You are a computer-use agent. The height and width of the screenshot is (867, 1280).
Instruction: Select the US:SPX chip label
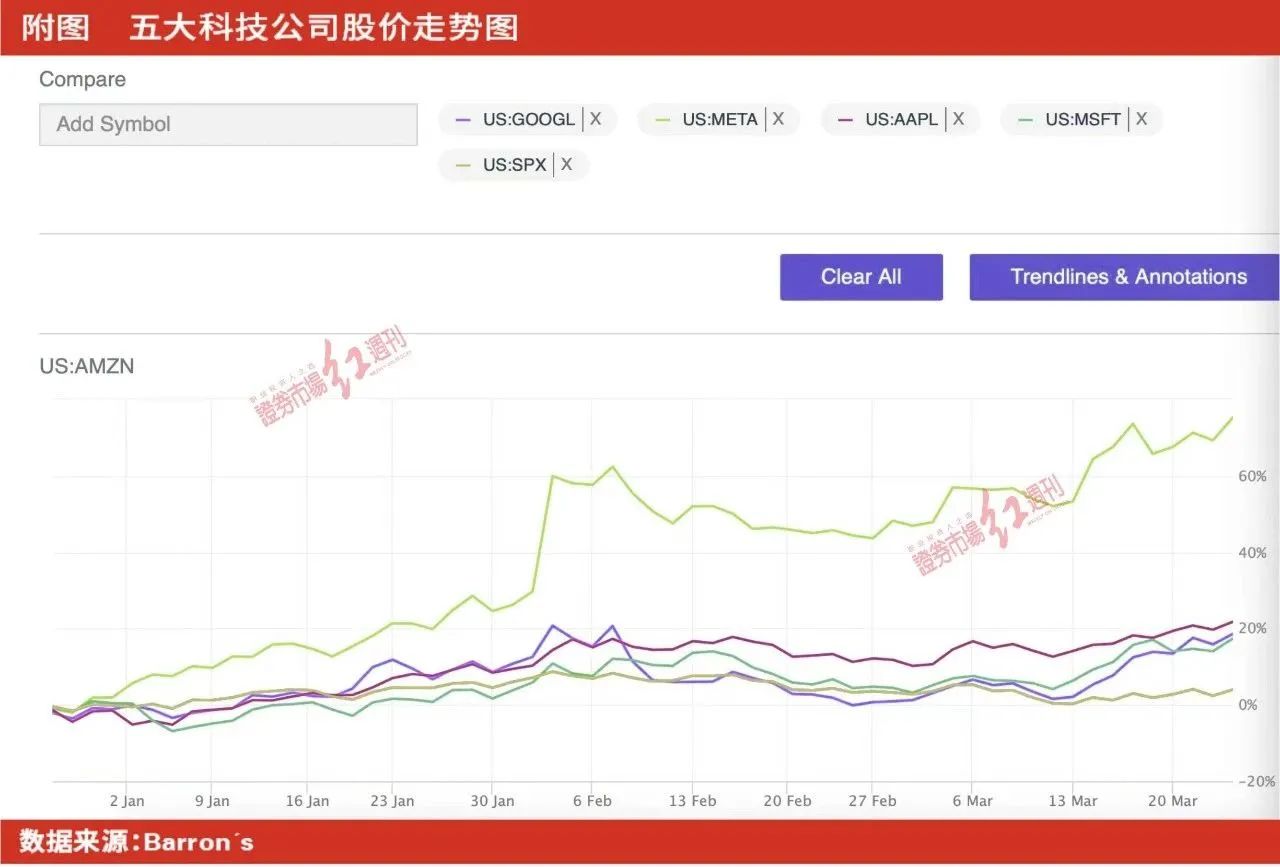(515, 164)
